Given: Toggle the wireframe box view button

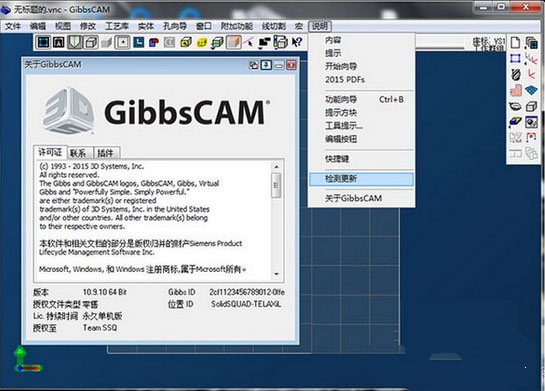Looking at the screenshot, I should [x=91, y=42].
